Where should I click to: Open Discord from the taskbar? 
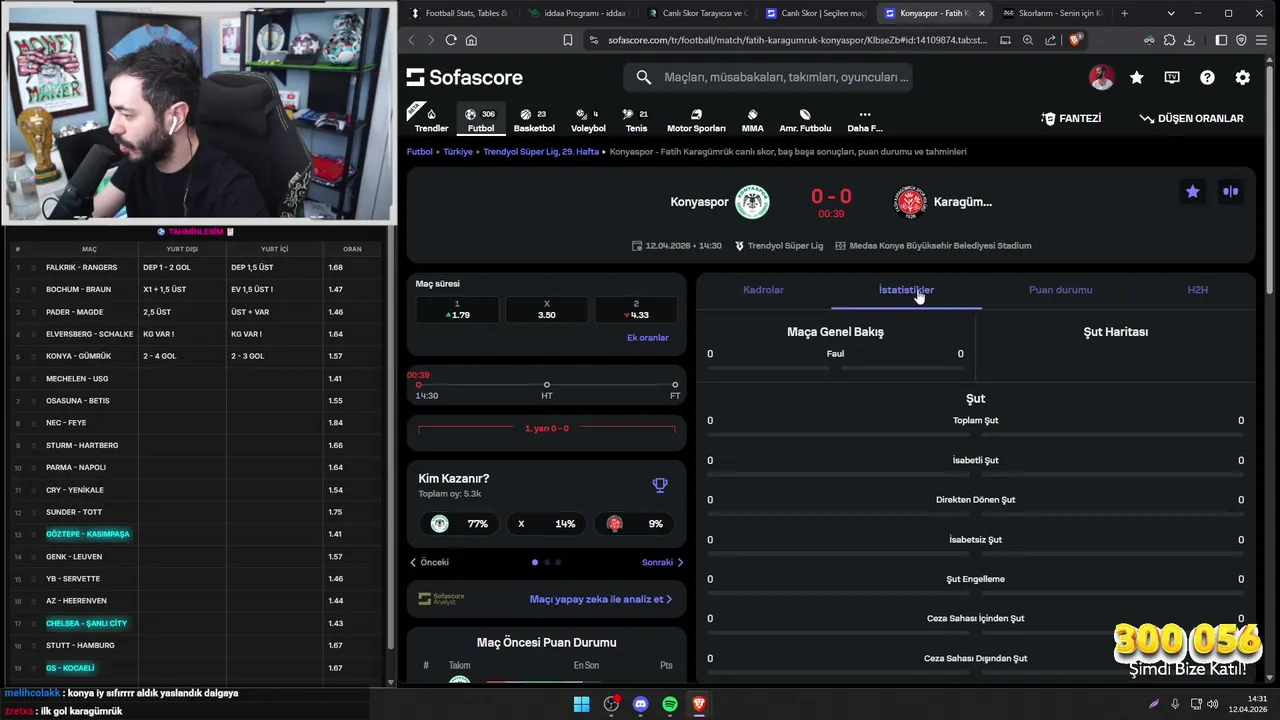coord(640,704)
